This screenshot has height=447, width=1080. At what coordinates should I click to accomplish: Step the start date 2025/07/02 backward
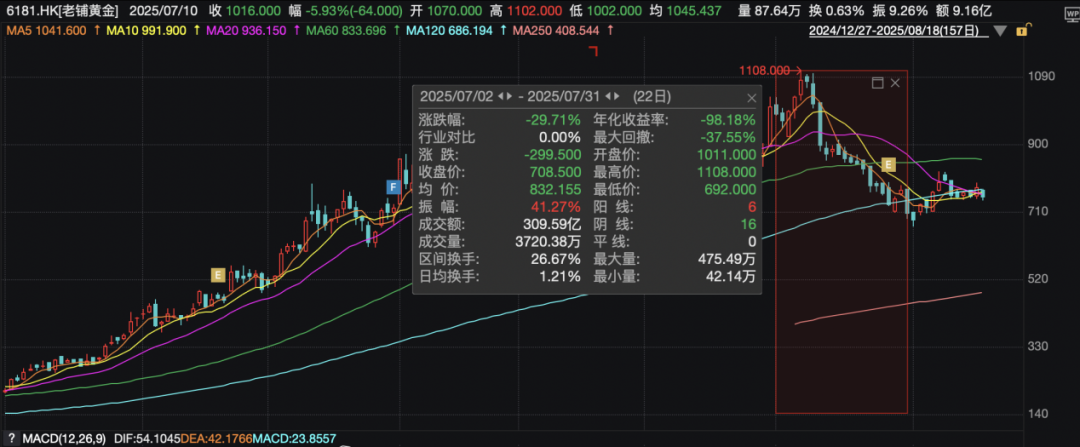[499, 97]
